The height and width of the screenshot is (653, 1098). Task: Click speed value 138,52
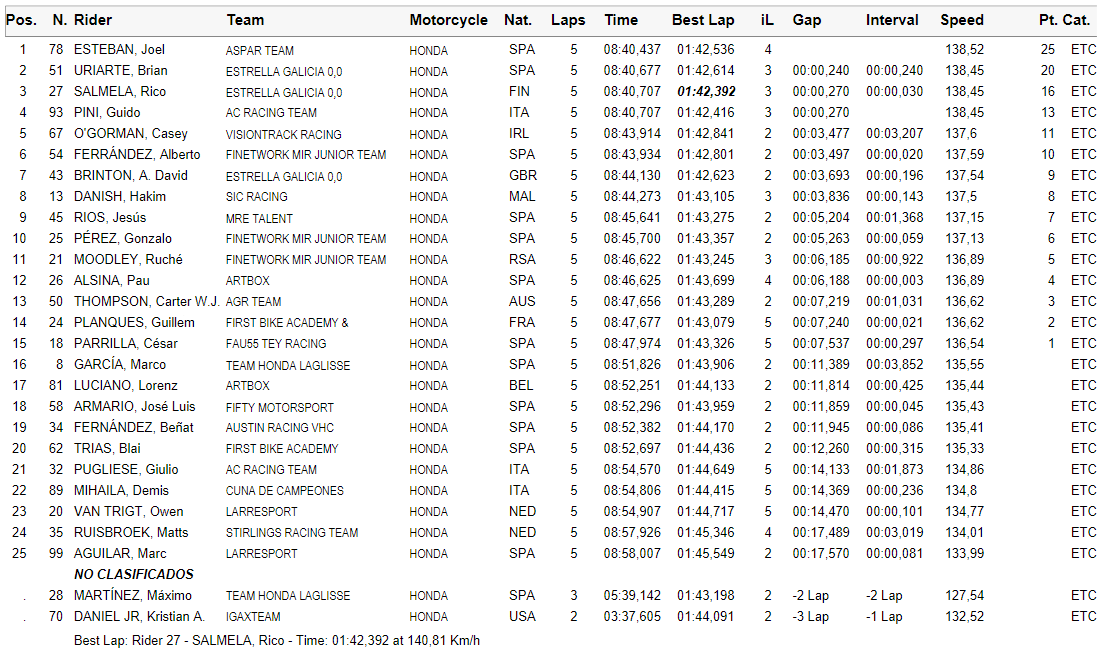[x=964, y=50]
